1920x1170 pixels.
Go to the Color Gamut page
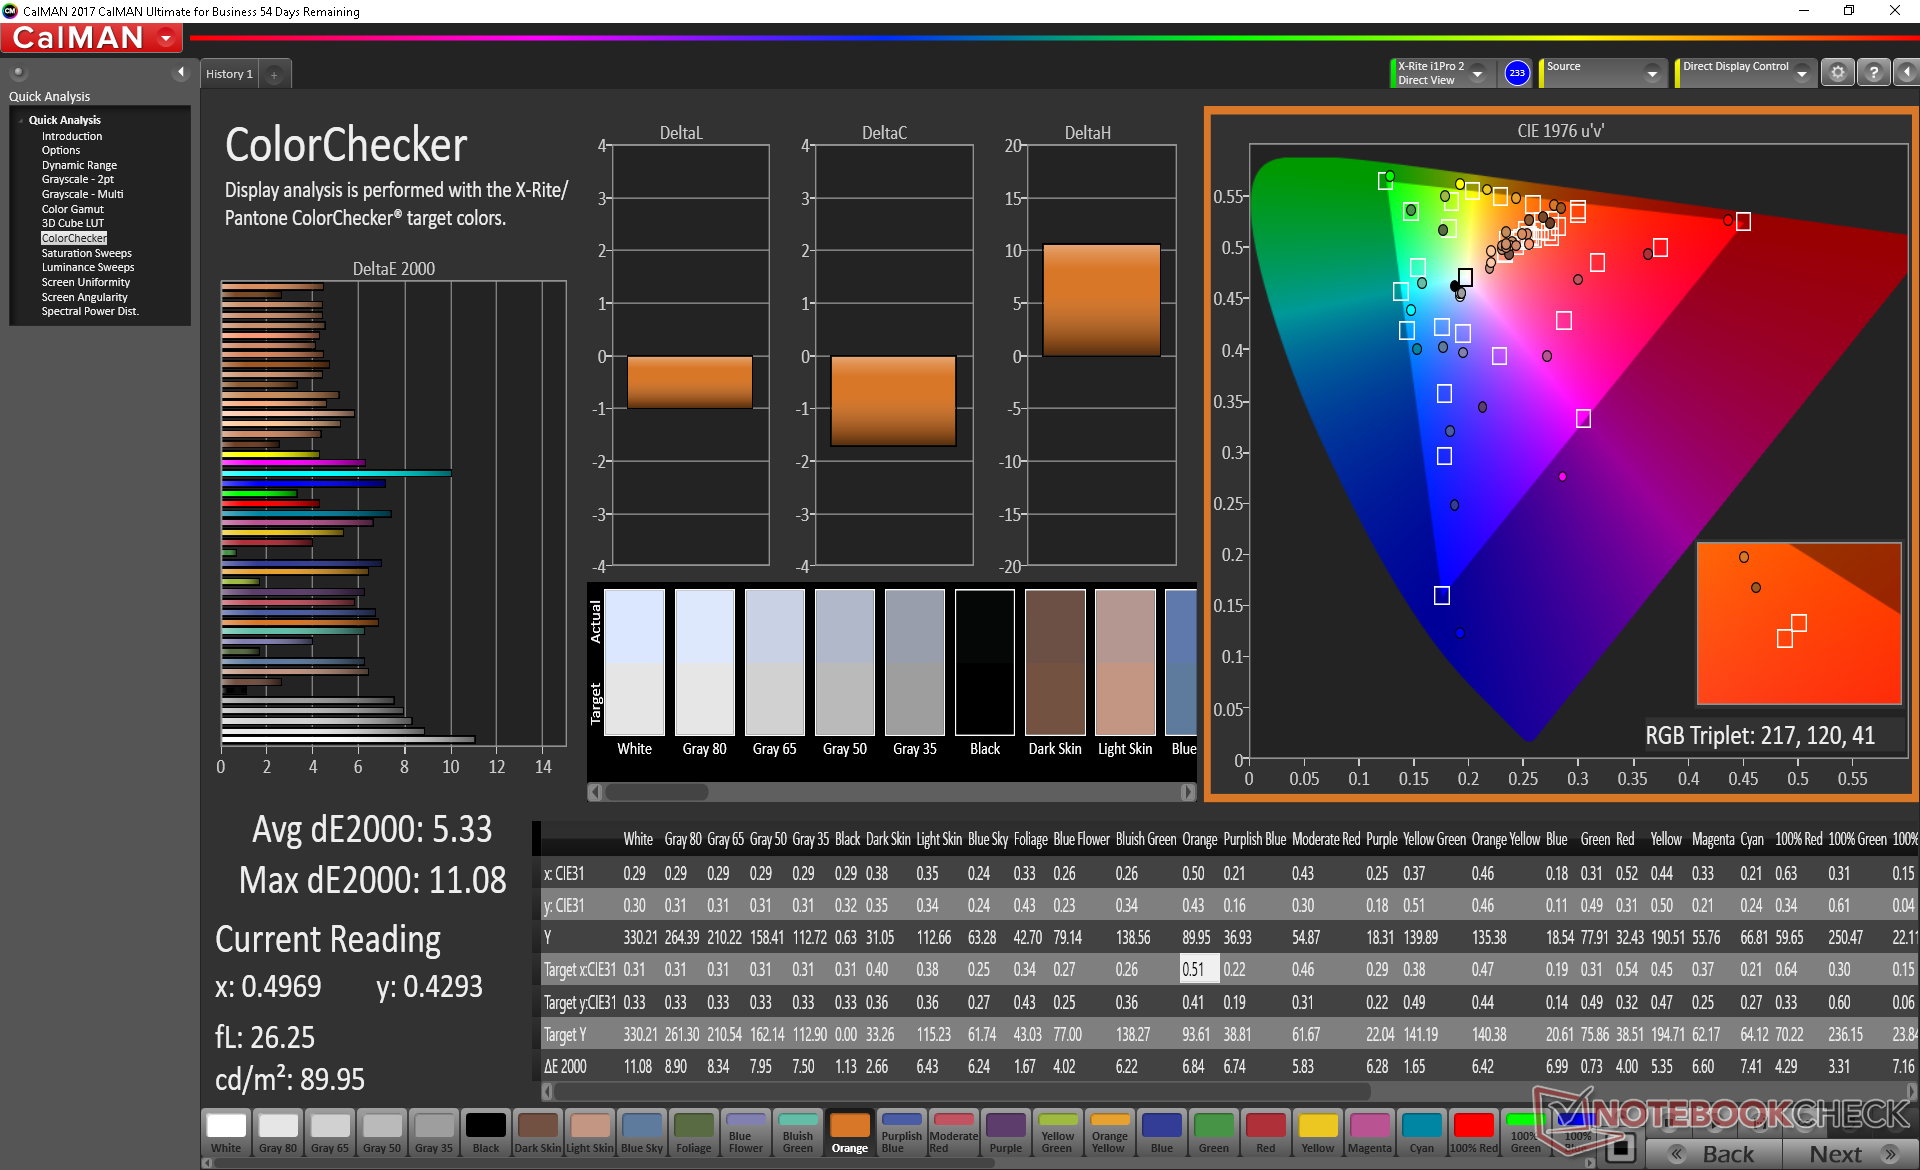pos(72,209)
